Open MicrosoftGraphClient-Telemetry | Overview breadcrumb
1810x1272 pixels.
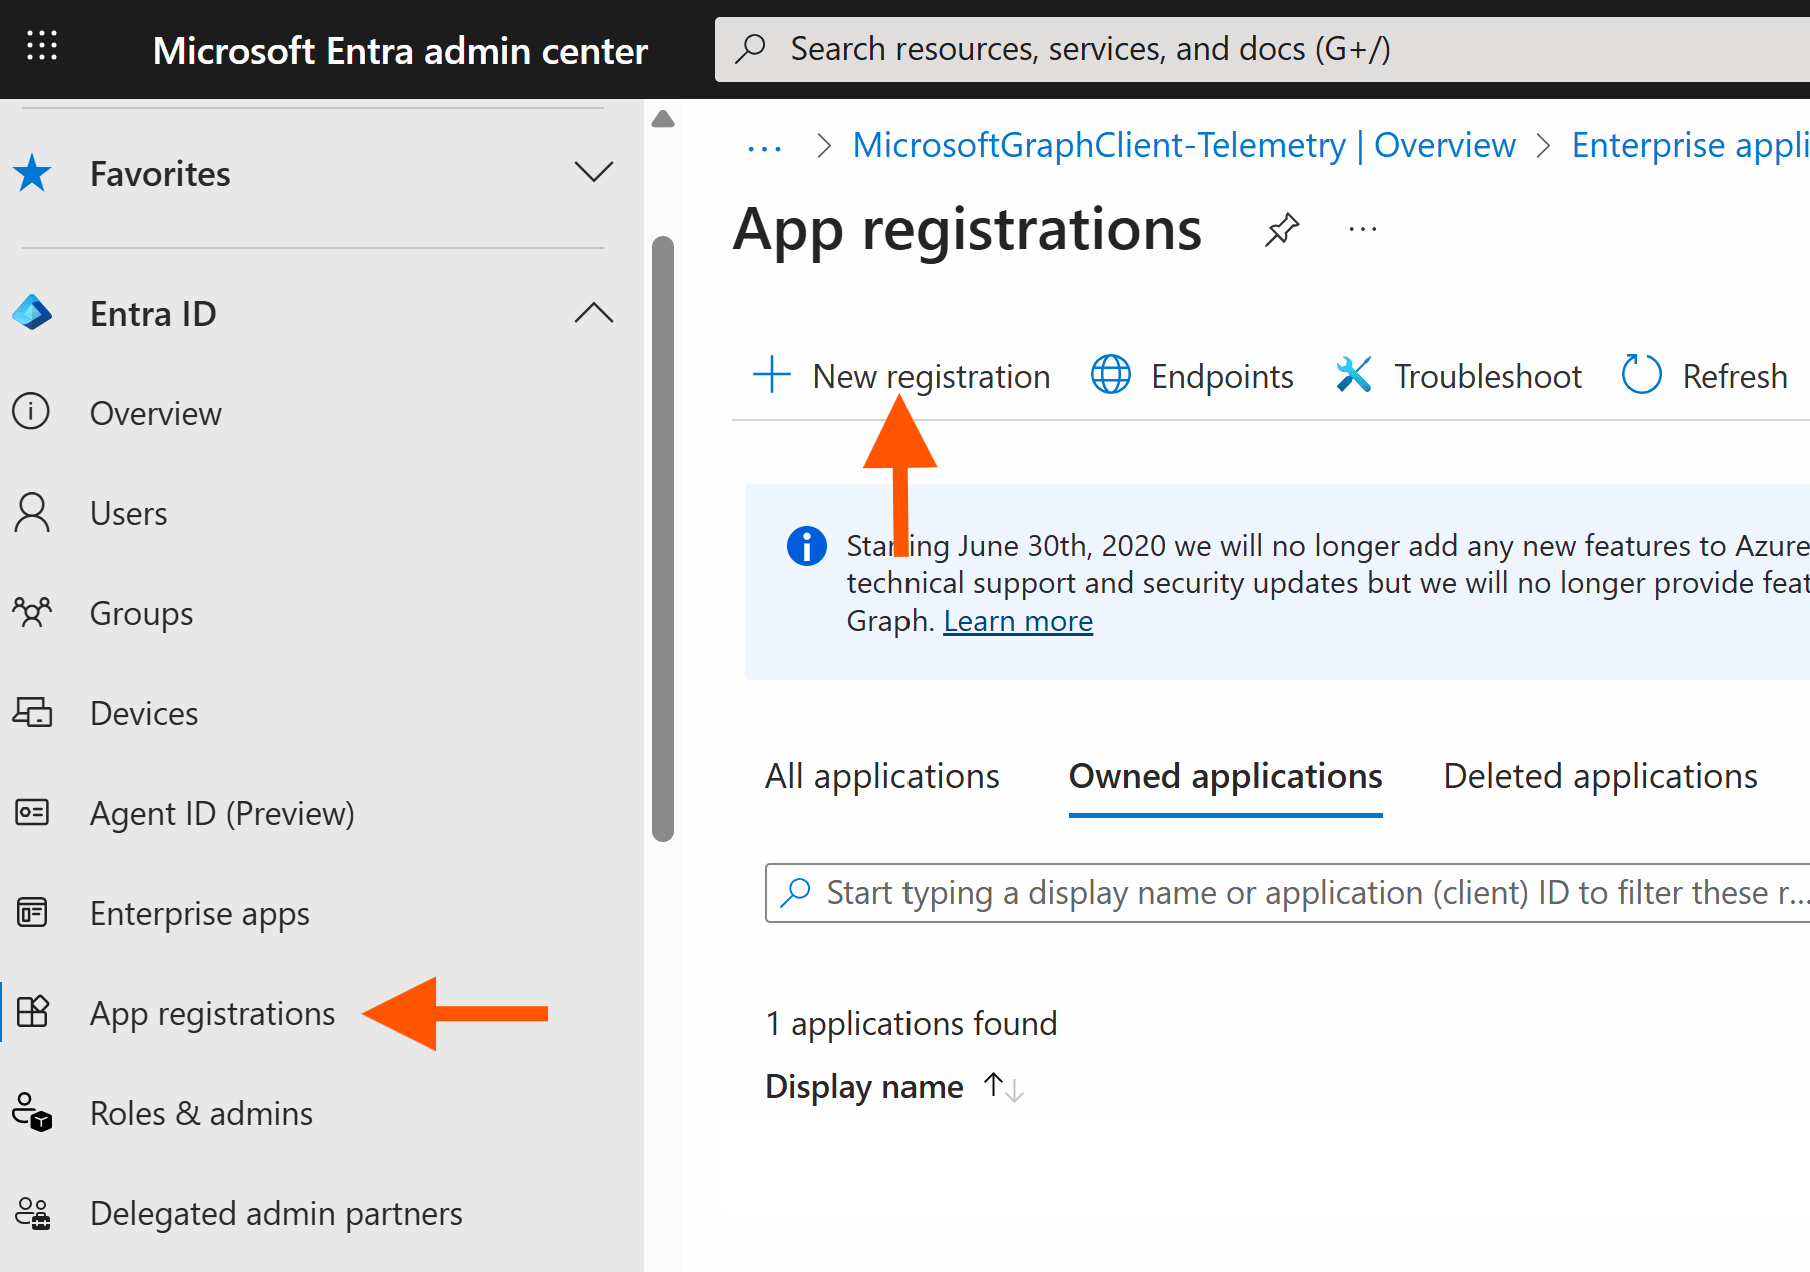point(1184,146)
